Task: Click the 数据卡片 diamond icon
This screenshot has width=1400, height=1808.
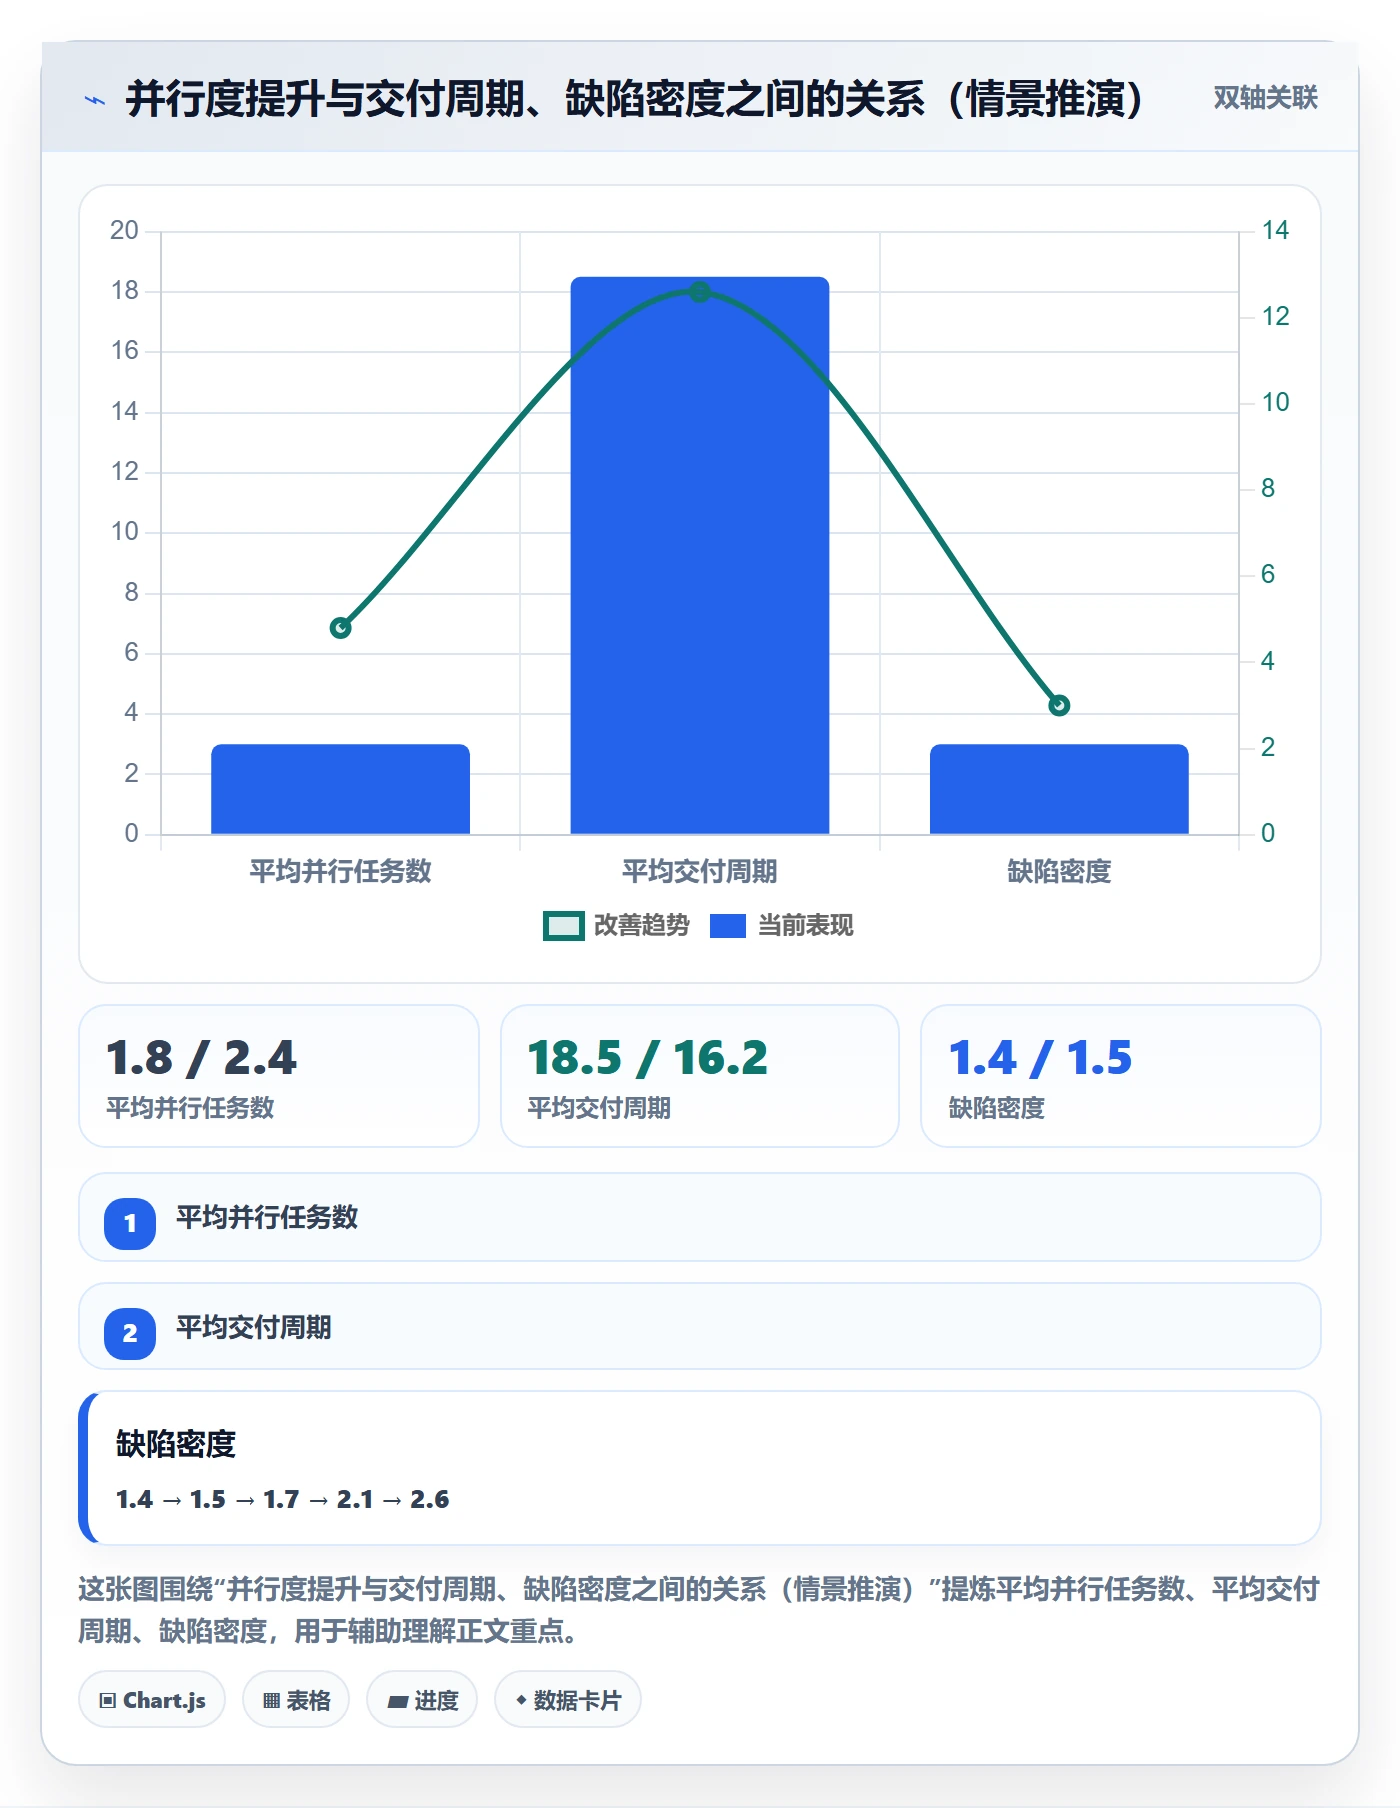Action: point(521,1700)
